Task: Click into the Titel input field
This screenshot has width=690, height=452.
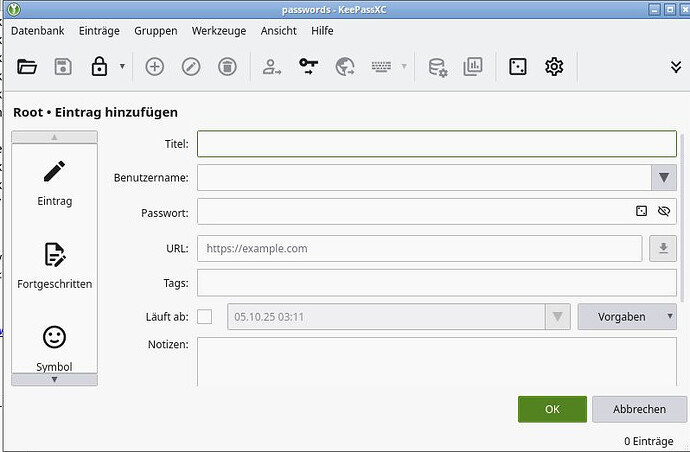Action: tap(436, 144)
